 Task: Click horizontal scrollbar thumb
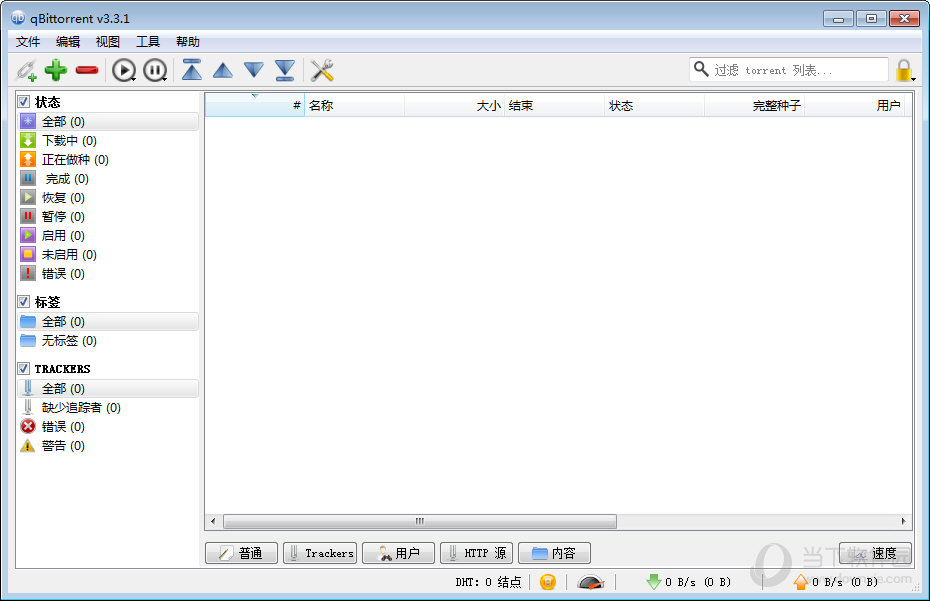420,521
